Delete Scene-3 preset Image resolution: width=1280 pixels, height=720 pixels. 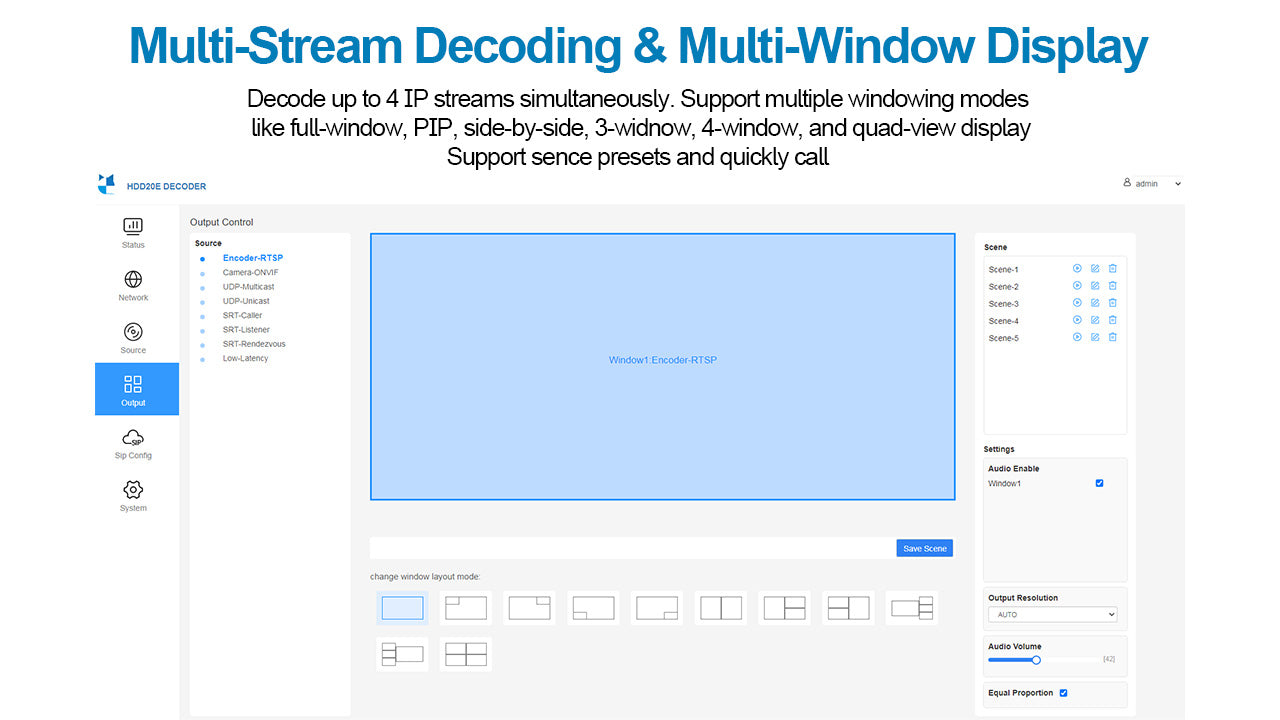tap(1113, 303)
